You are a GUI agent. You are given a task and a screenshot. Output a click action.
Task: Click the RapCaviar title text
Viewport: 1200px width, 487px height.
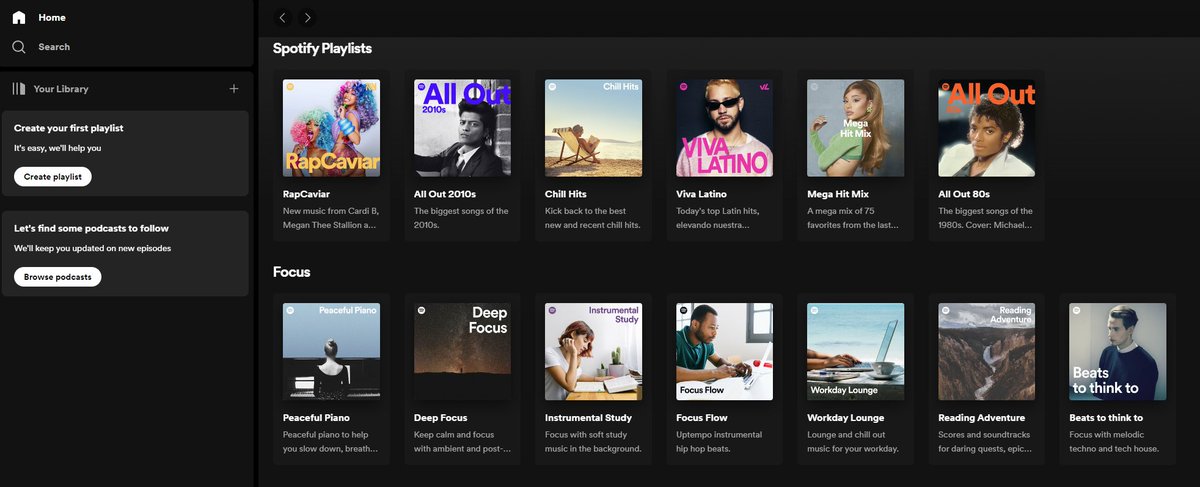[307, 194]
